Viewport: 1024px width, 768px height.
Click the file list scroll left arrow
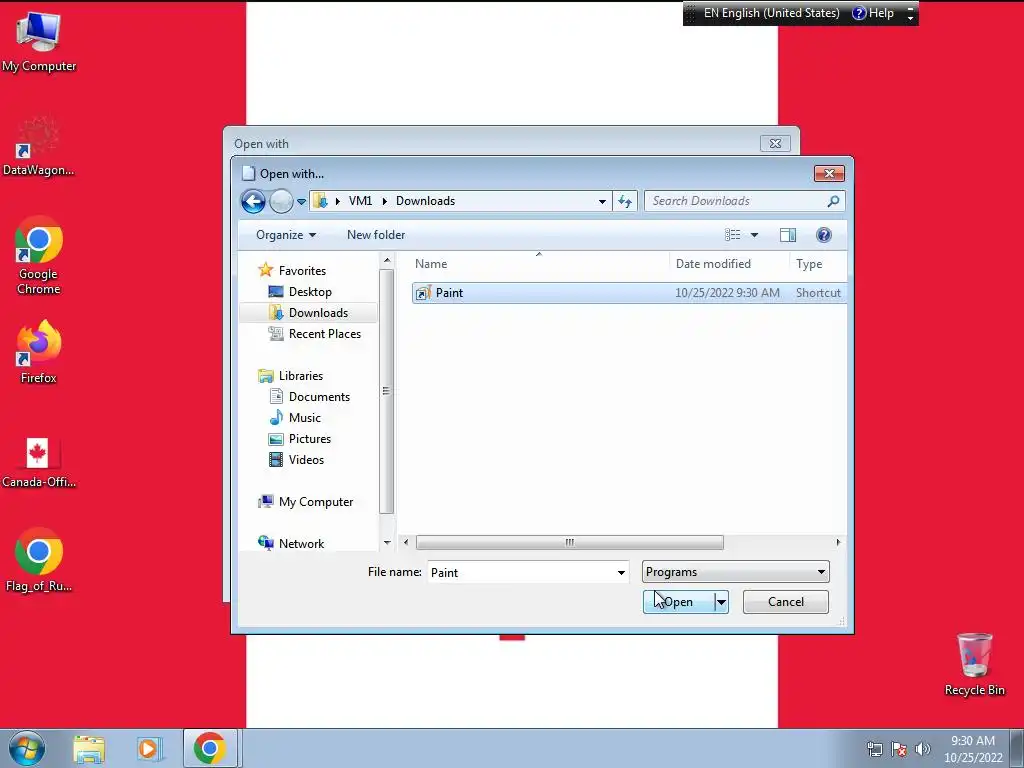(406, 543)
